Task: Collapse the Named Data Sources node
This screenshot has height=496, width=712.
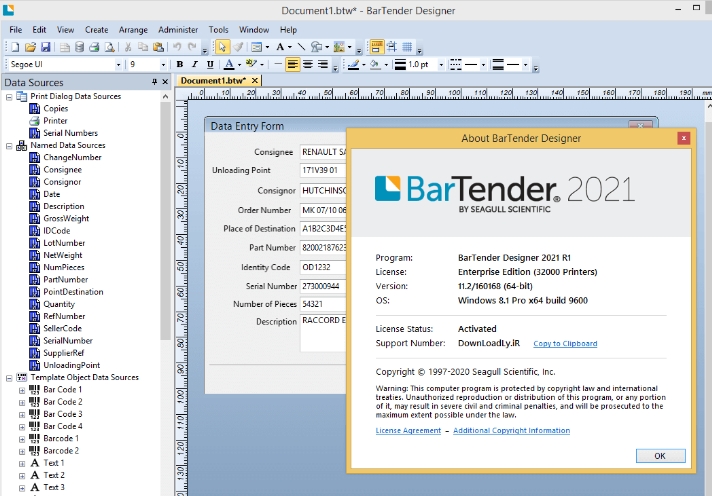Action: click(9, 146)
